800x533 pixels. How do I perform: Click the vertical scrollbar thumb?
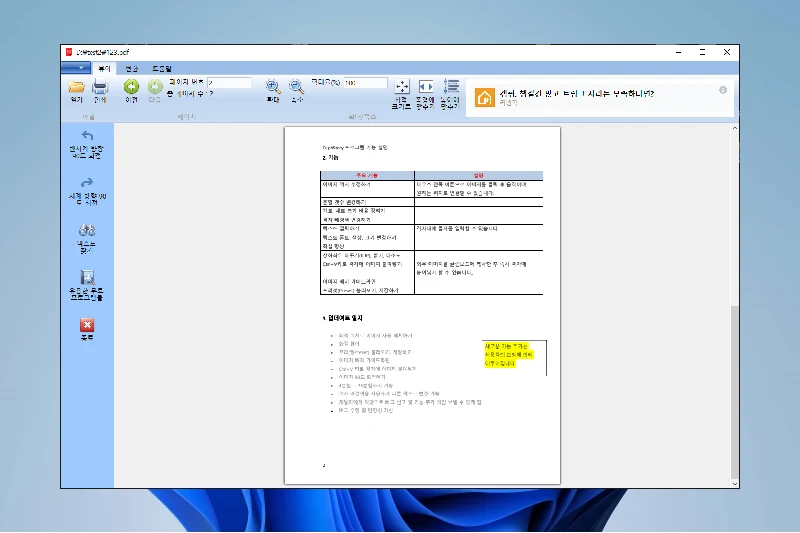pyautogui.click(x=735, y=392)
